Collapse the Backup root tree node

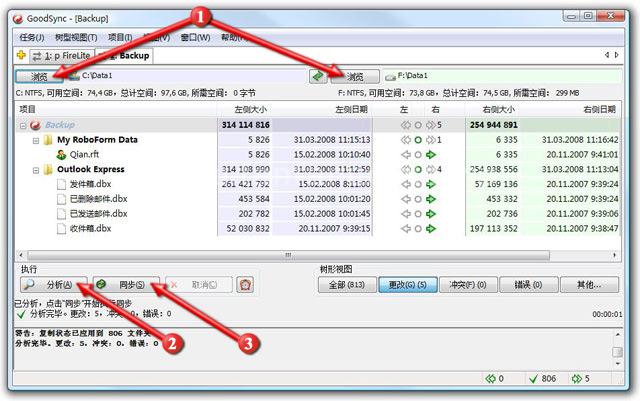click(x=23, y=125)
